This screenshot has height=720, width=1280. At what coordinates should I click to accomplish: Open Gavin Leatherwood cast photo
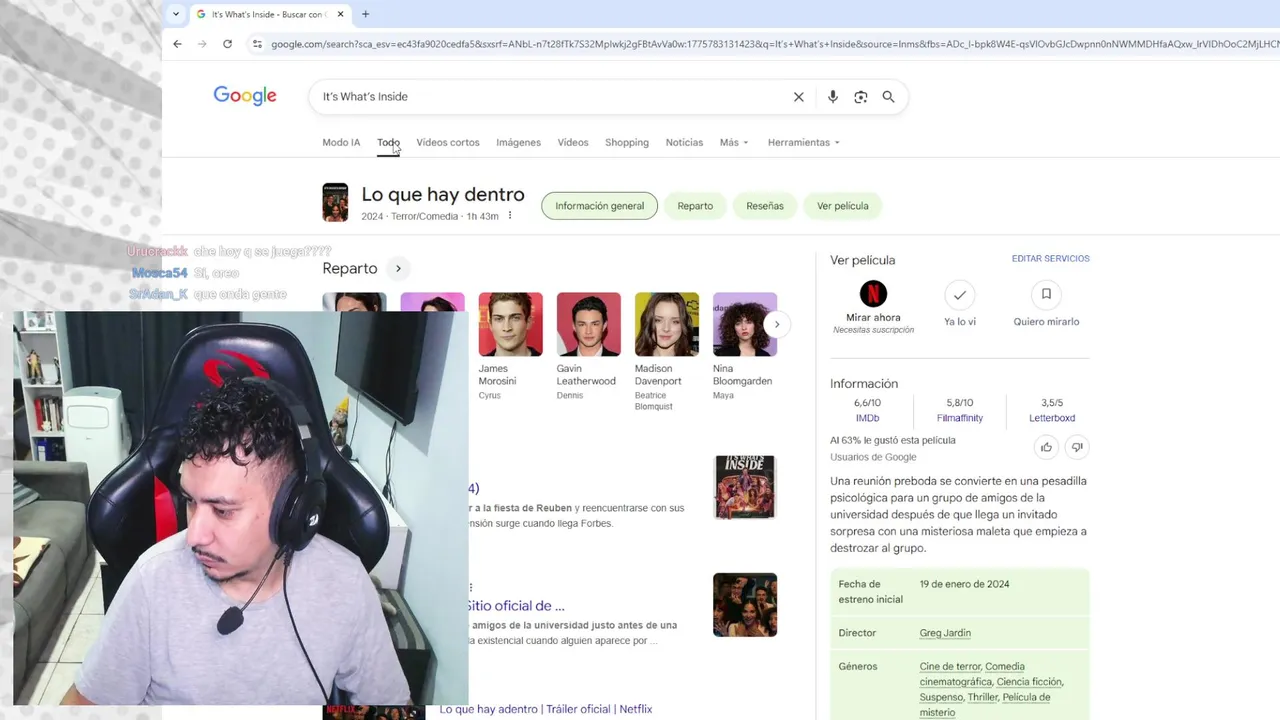(x=588, y=324)
